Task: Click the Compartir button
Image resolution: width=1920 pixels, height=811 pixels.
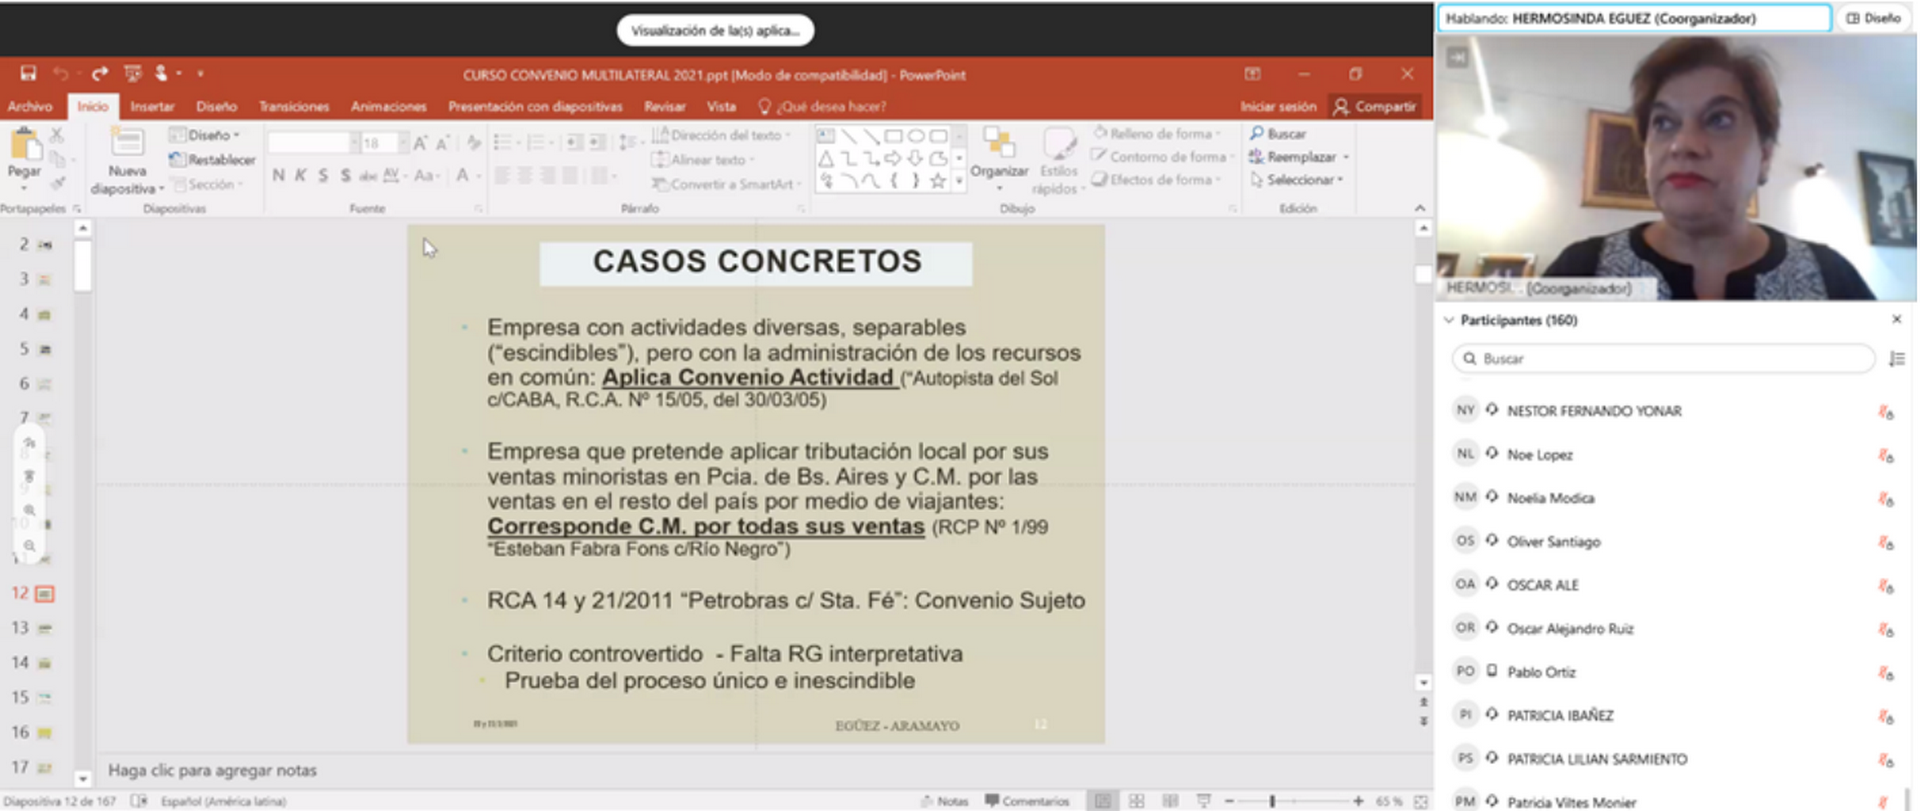Action: coord(1375,106)
